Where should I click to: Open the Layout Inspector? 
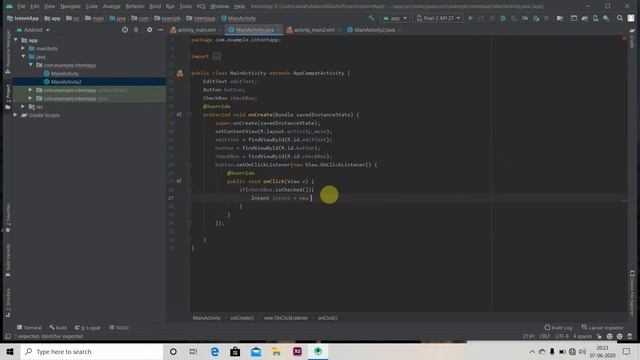pos(602,327)
